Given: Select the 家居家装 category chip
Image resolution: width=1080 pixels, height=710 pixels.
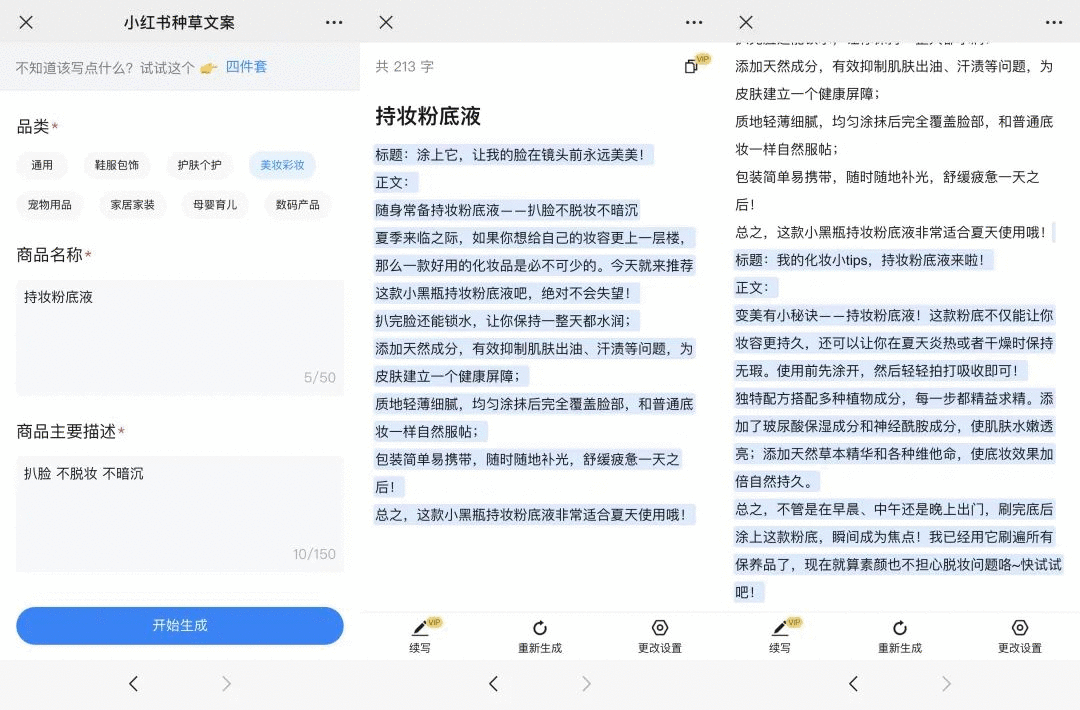Looking at the screenshot, I should click(x=132, y=205).
